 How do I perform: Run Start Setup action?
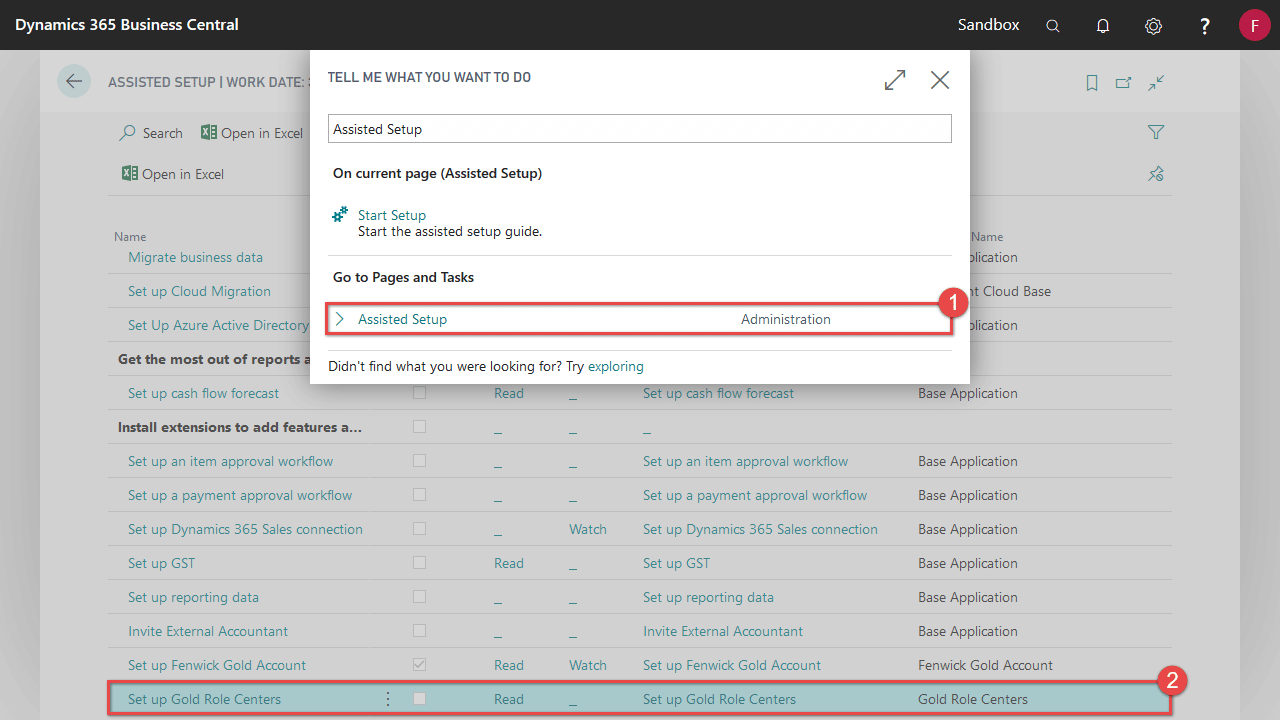click(392, 215)
